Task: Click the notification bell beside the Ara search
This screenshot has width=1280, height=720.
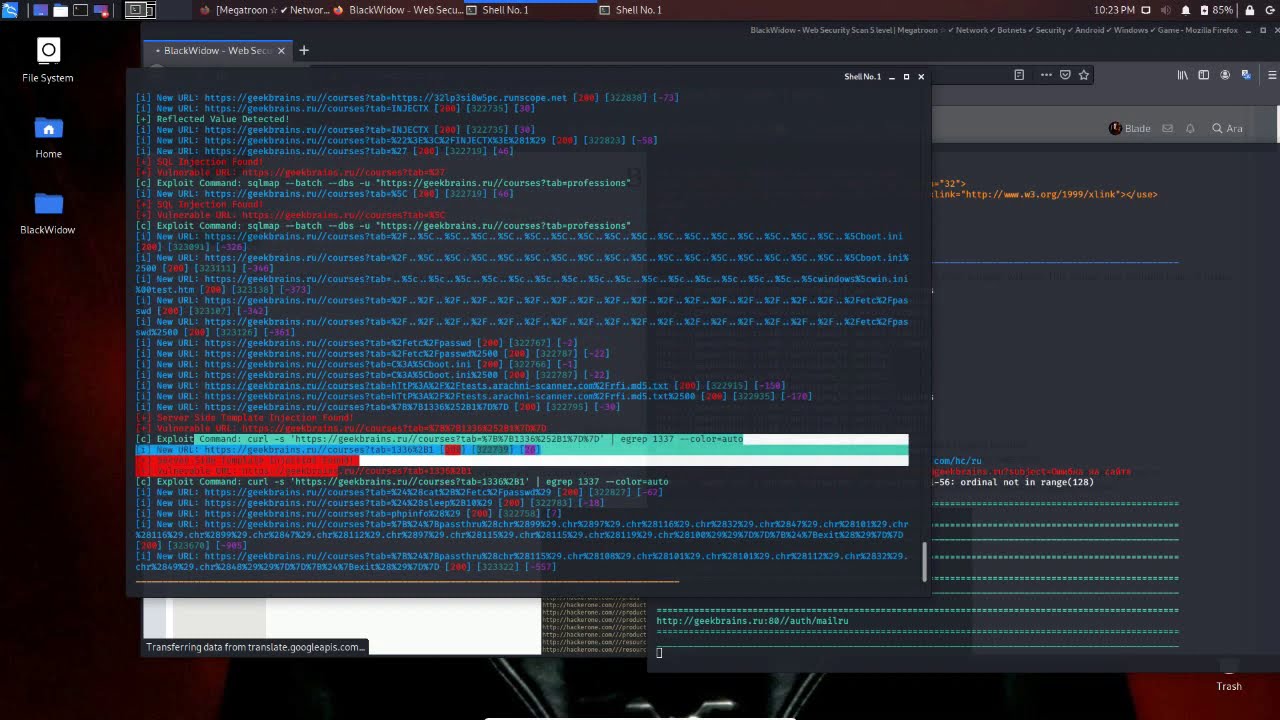Action: 1190,128
